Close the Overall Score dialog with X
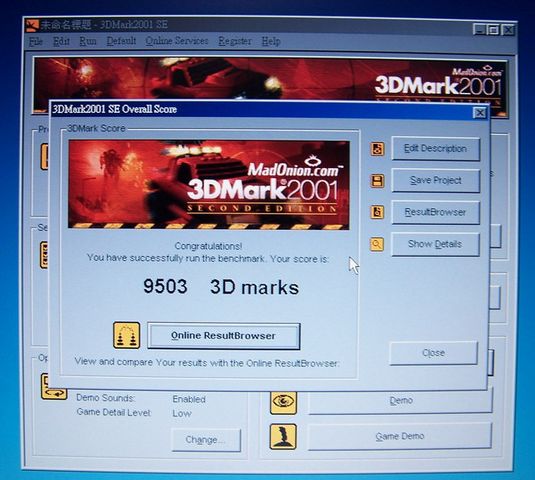Image resolution: width=535 pixels, height=480 pixels. pos(480,113)
